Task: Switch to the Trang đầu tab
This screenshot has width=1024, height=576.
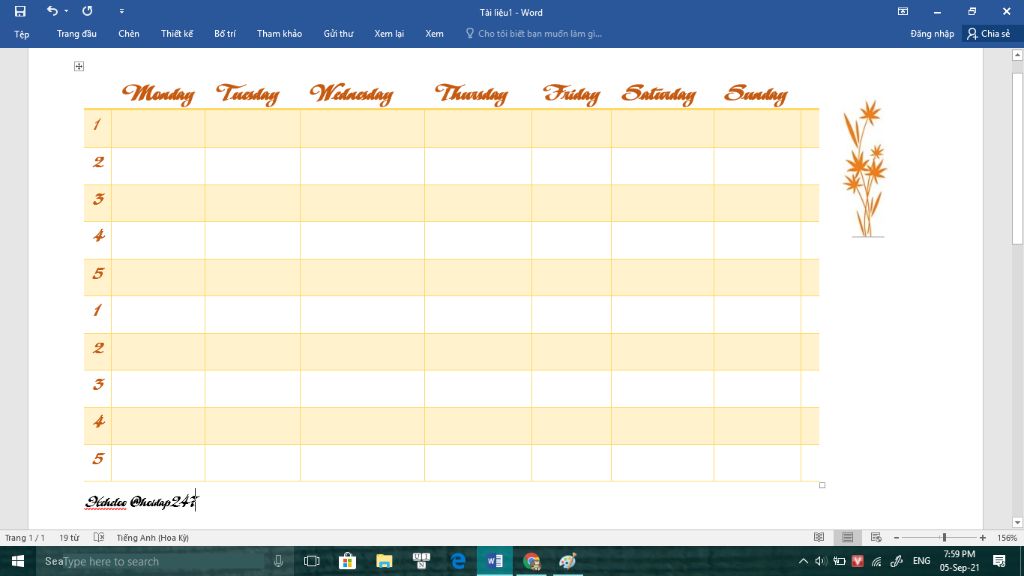Action: click(76, 34)
